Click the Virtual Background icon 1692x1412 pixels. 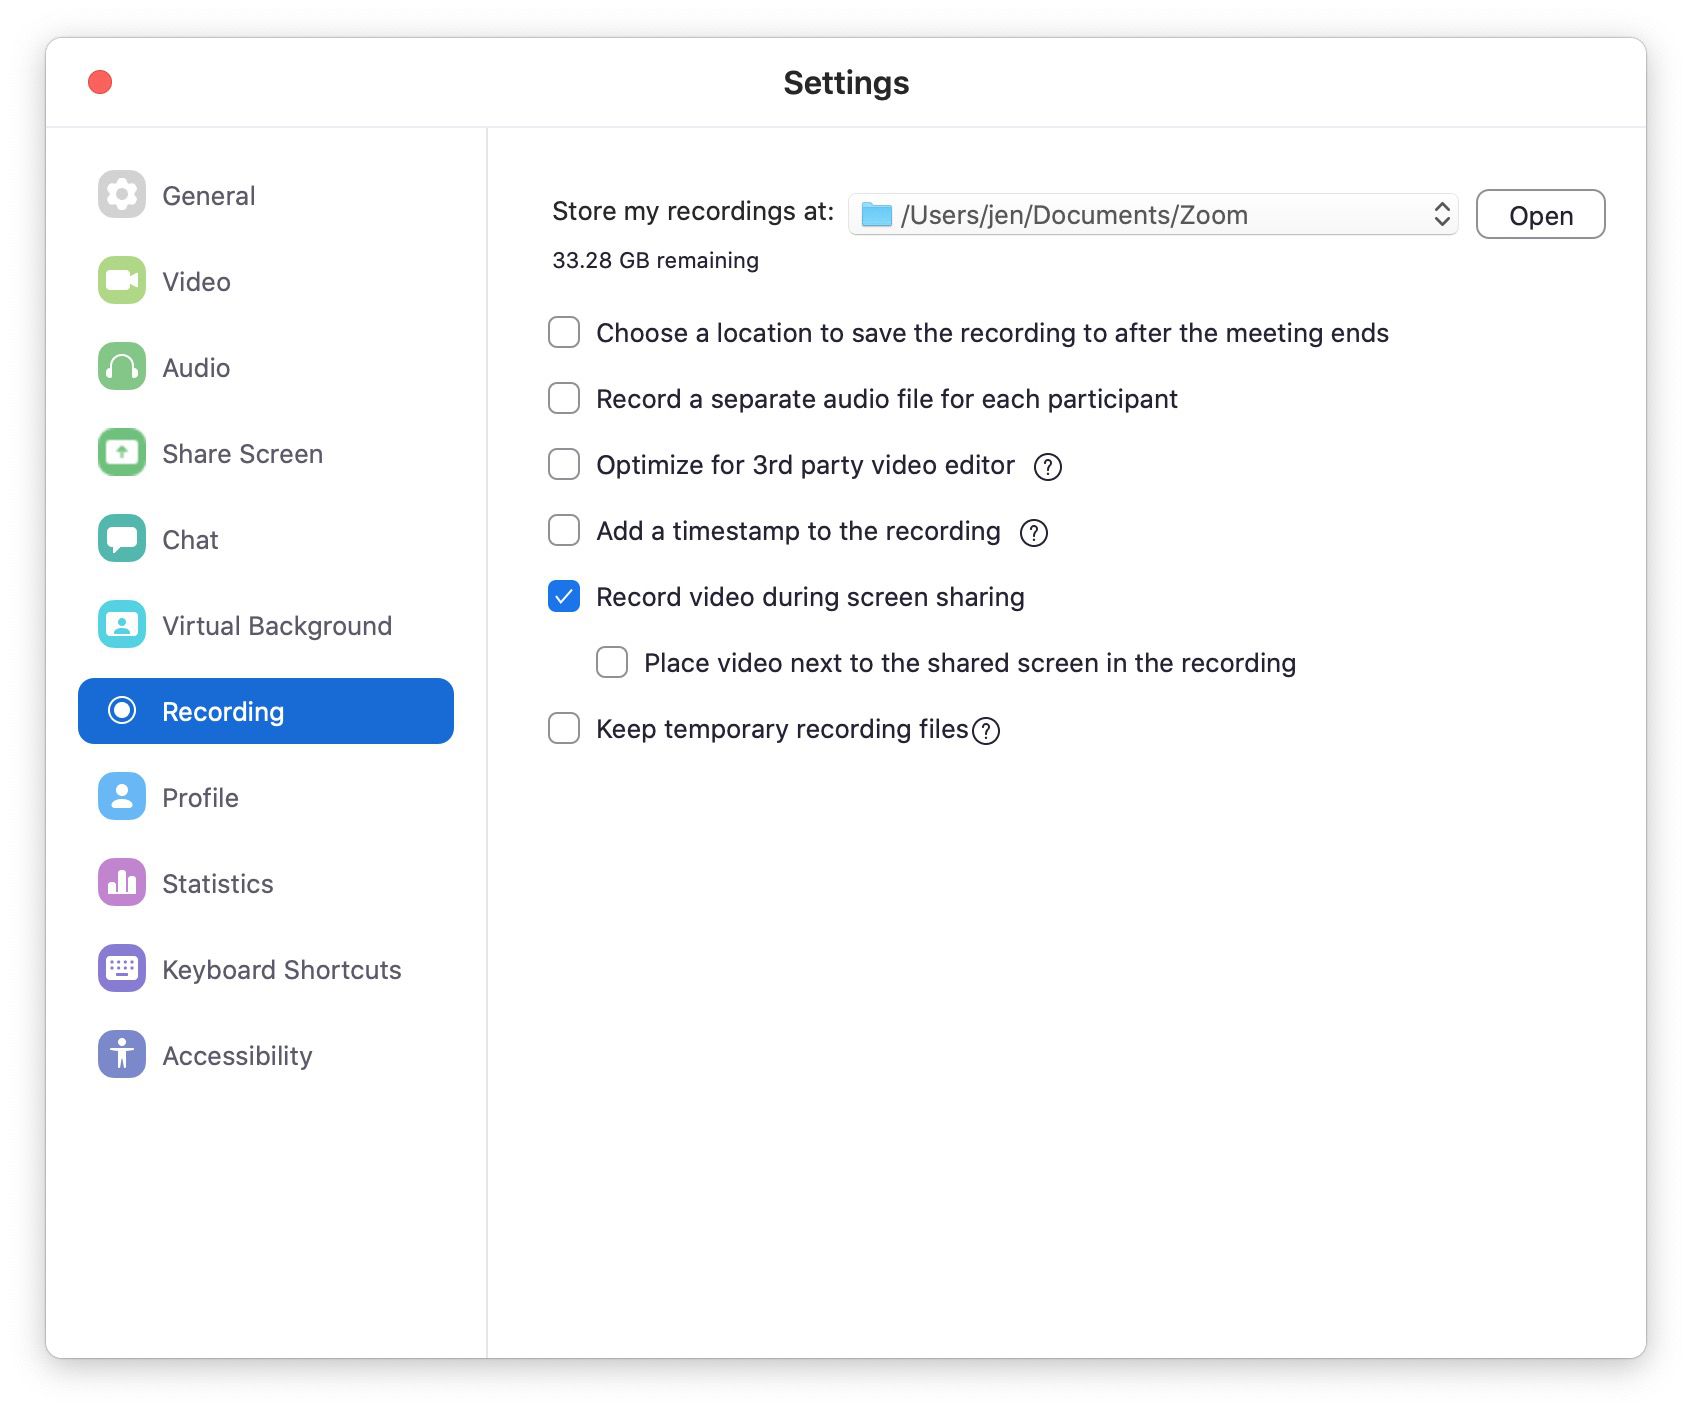click(122, 625)
